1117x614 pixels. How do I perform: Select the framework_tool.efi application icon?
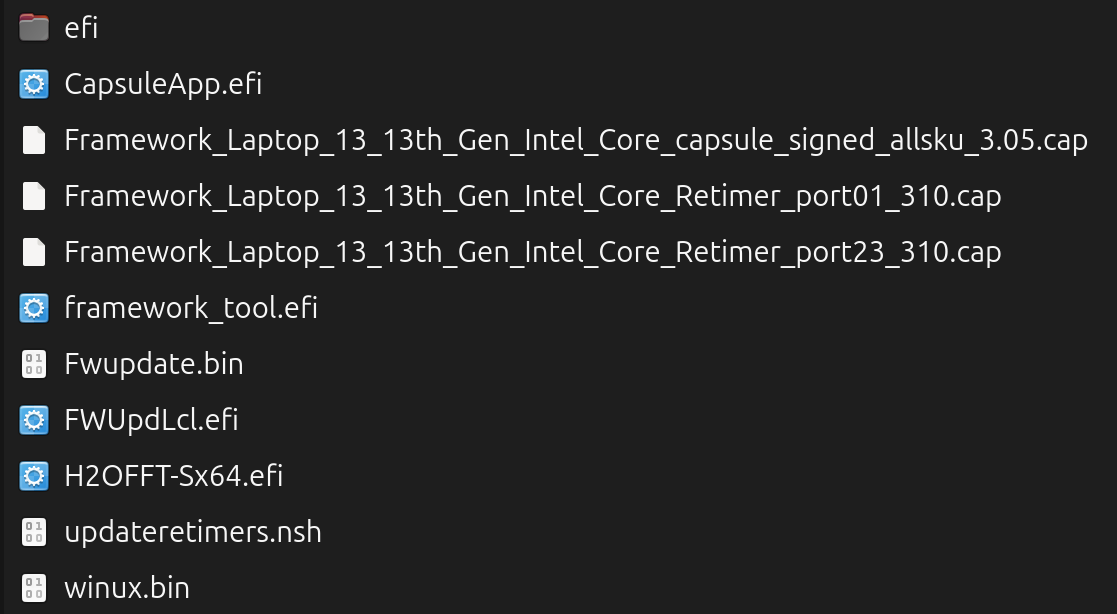coord(34,308)
